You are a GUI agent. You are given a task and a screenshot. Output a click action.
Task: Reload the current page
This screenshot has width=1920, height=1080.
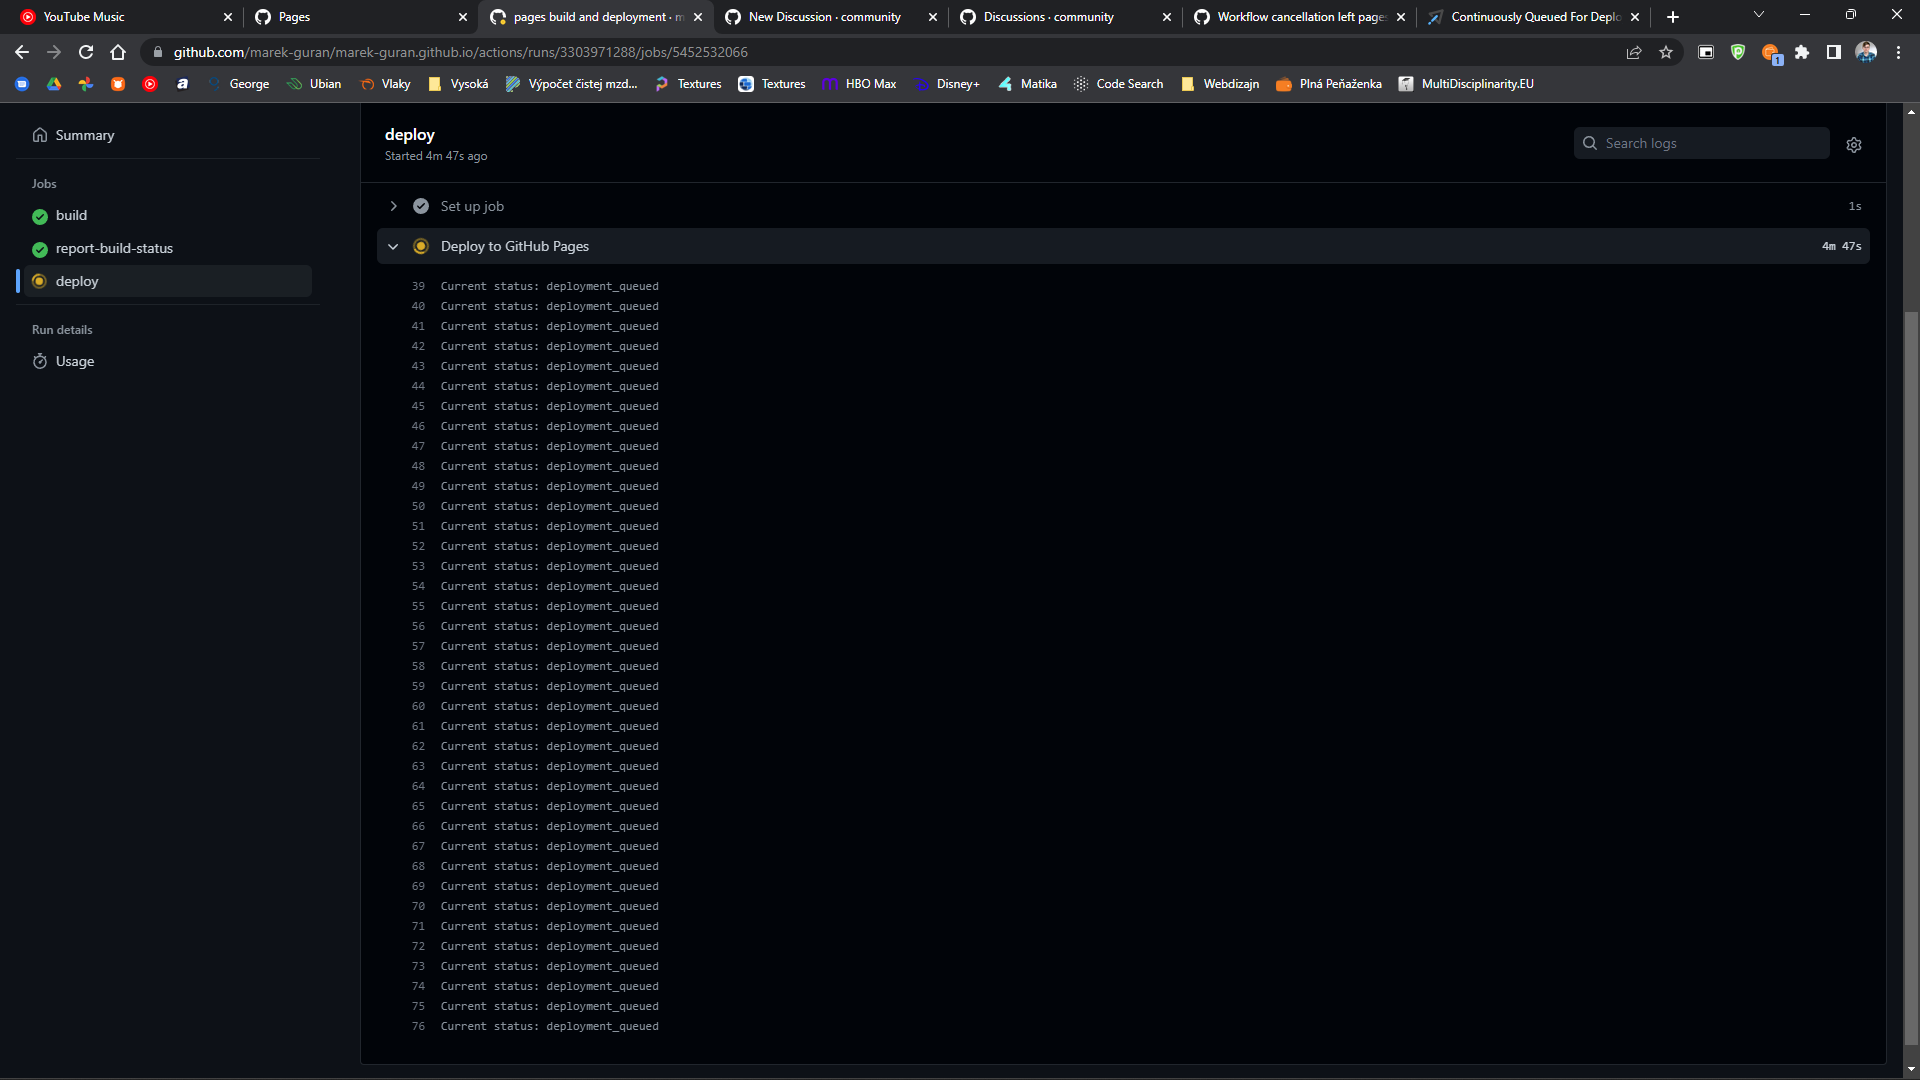pyautogui.click(x=86, y=52)
